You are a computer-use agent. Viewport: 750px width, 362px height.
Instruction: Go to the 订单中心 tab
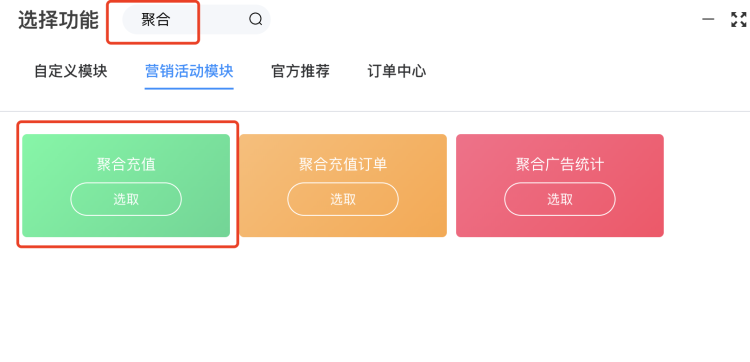(397, 71)
